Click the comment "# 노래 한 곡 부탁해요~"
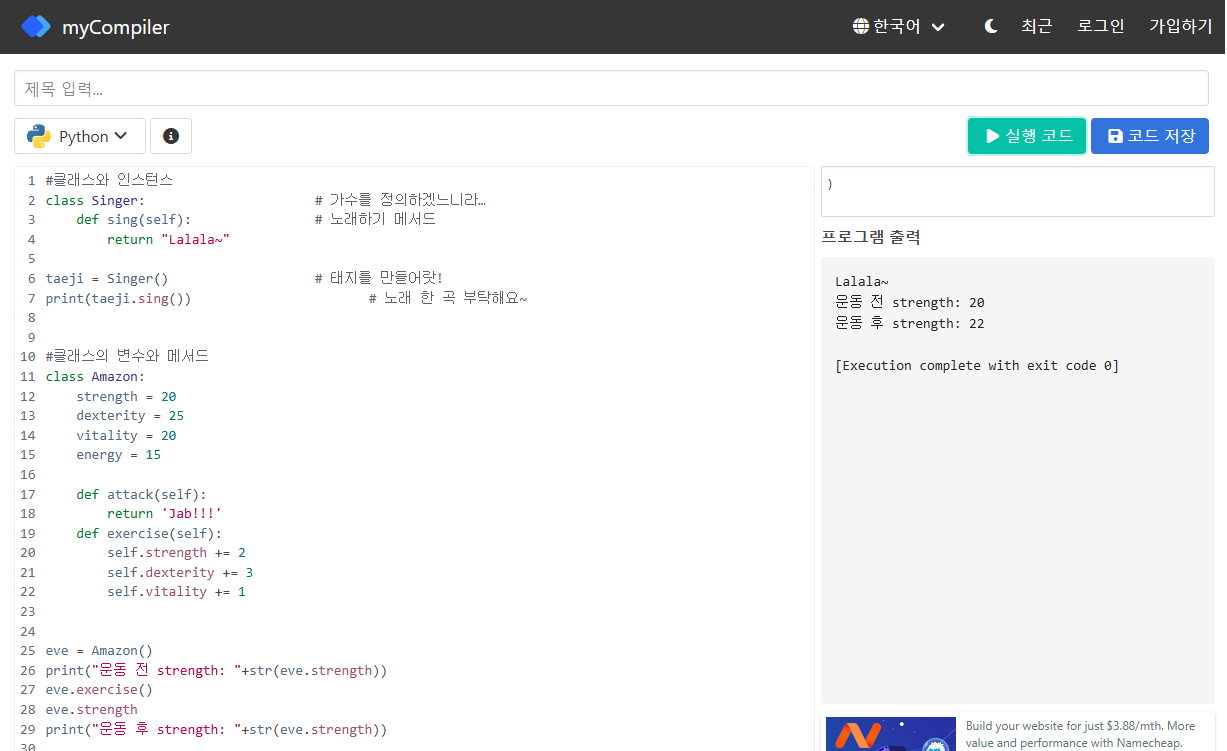This screenshot has height=751, width=1227. pyautogui.click(x=448, y=298)
